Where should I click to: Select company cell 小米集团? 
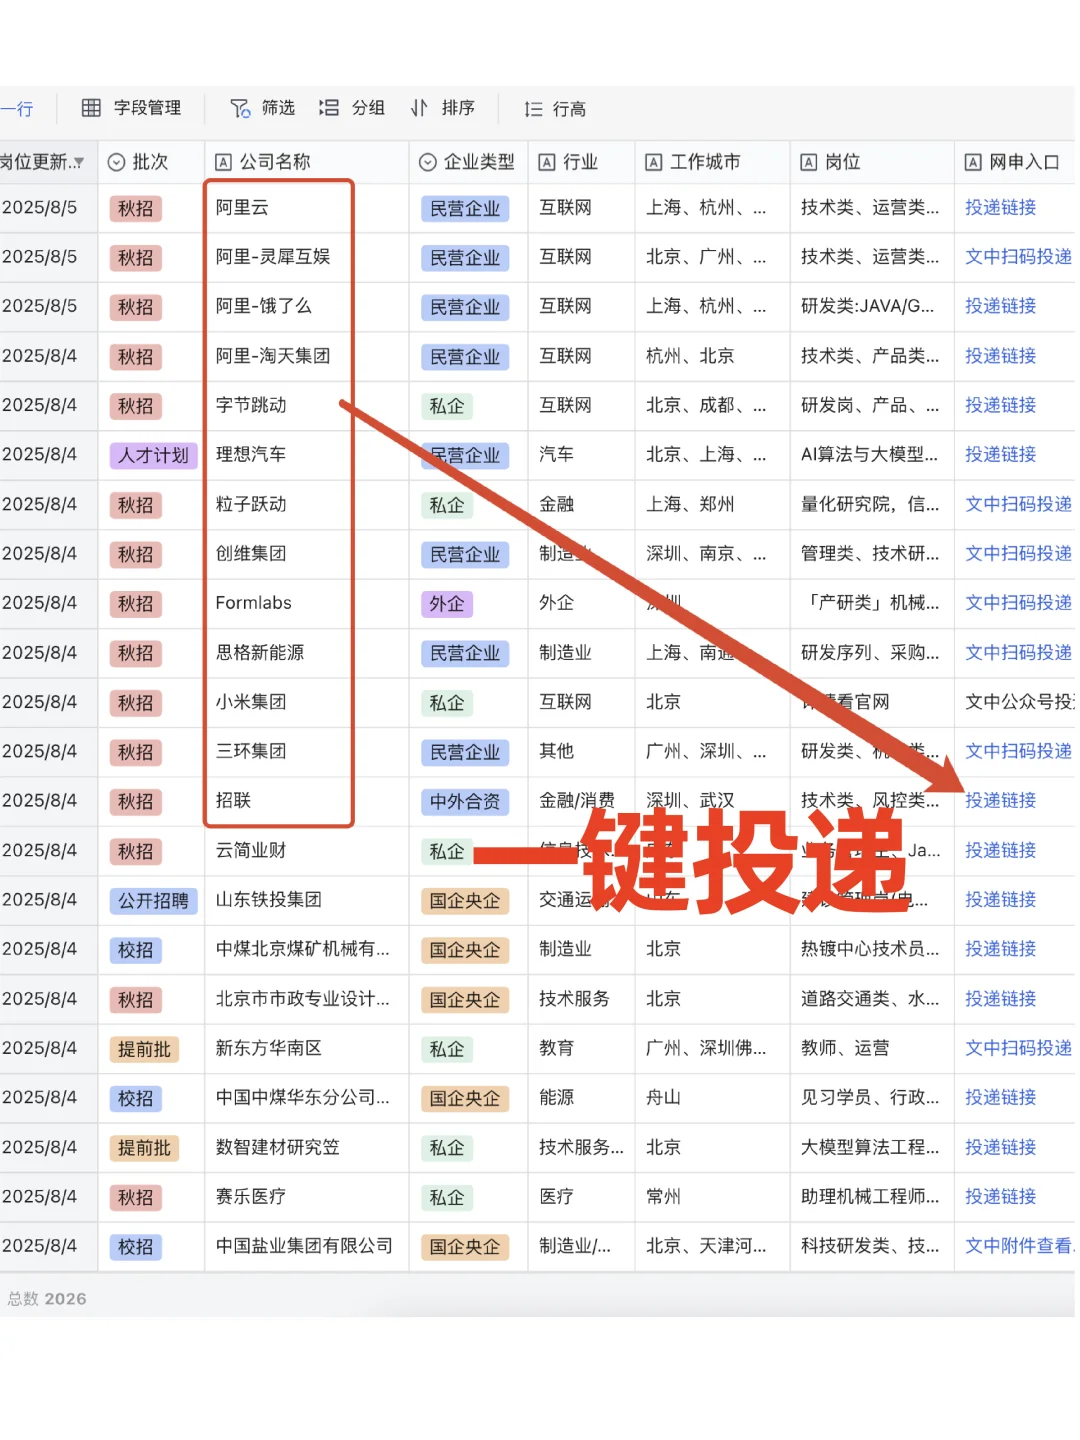307,702
